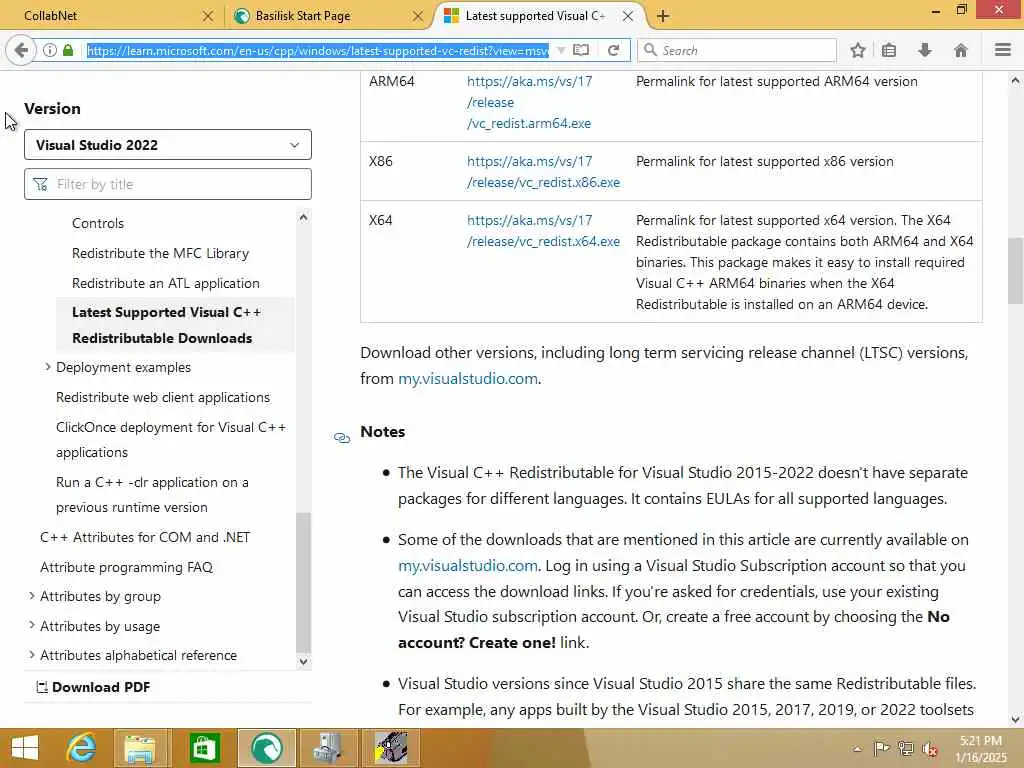Viewport: 1024px width, 768px height.
Task: Open the vc_redist.x64.exe permalink
Action: (543, 231)
